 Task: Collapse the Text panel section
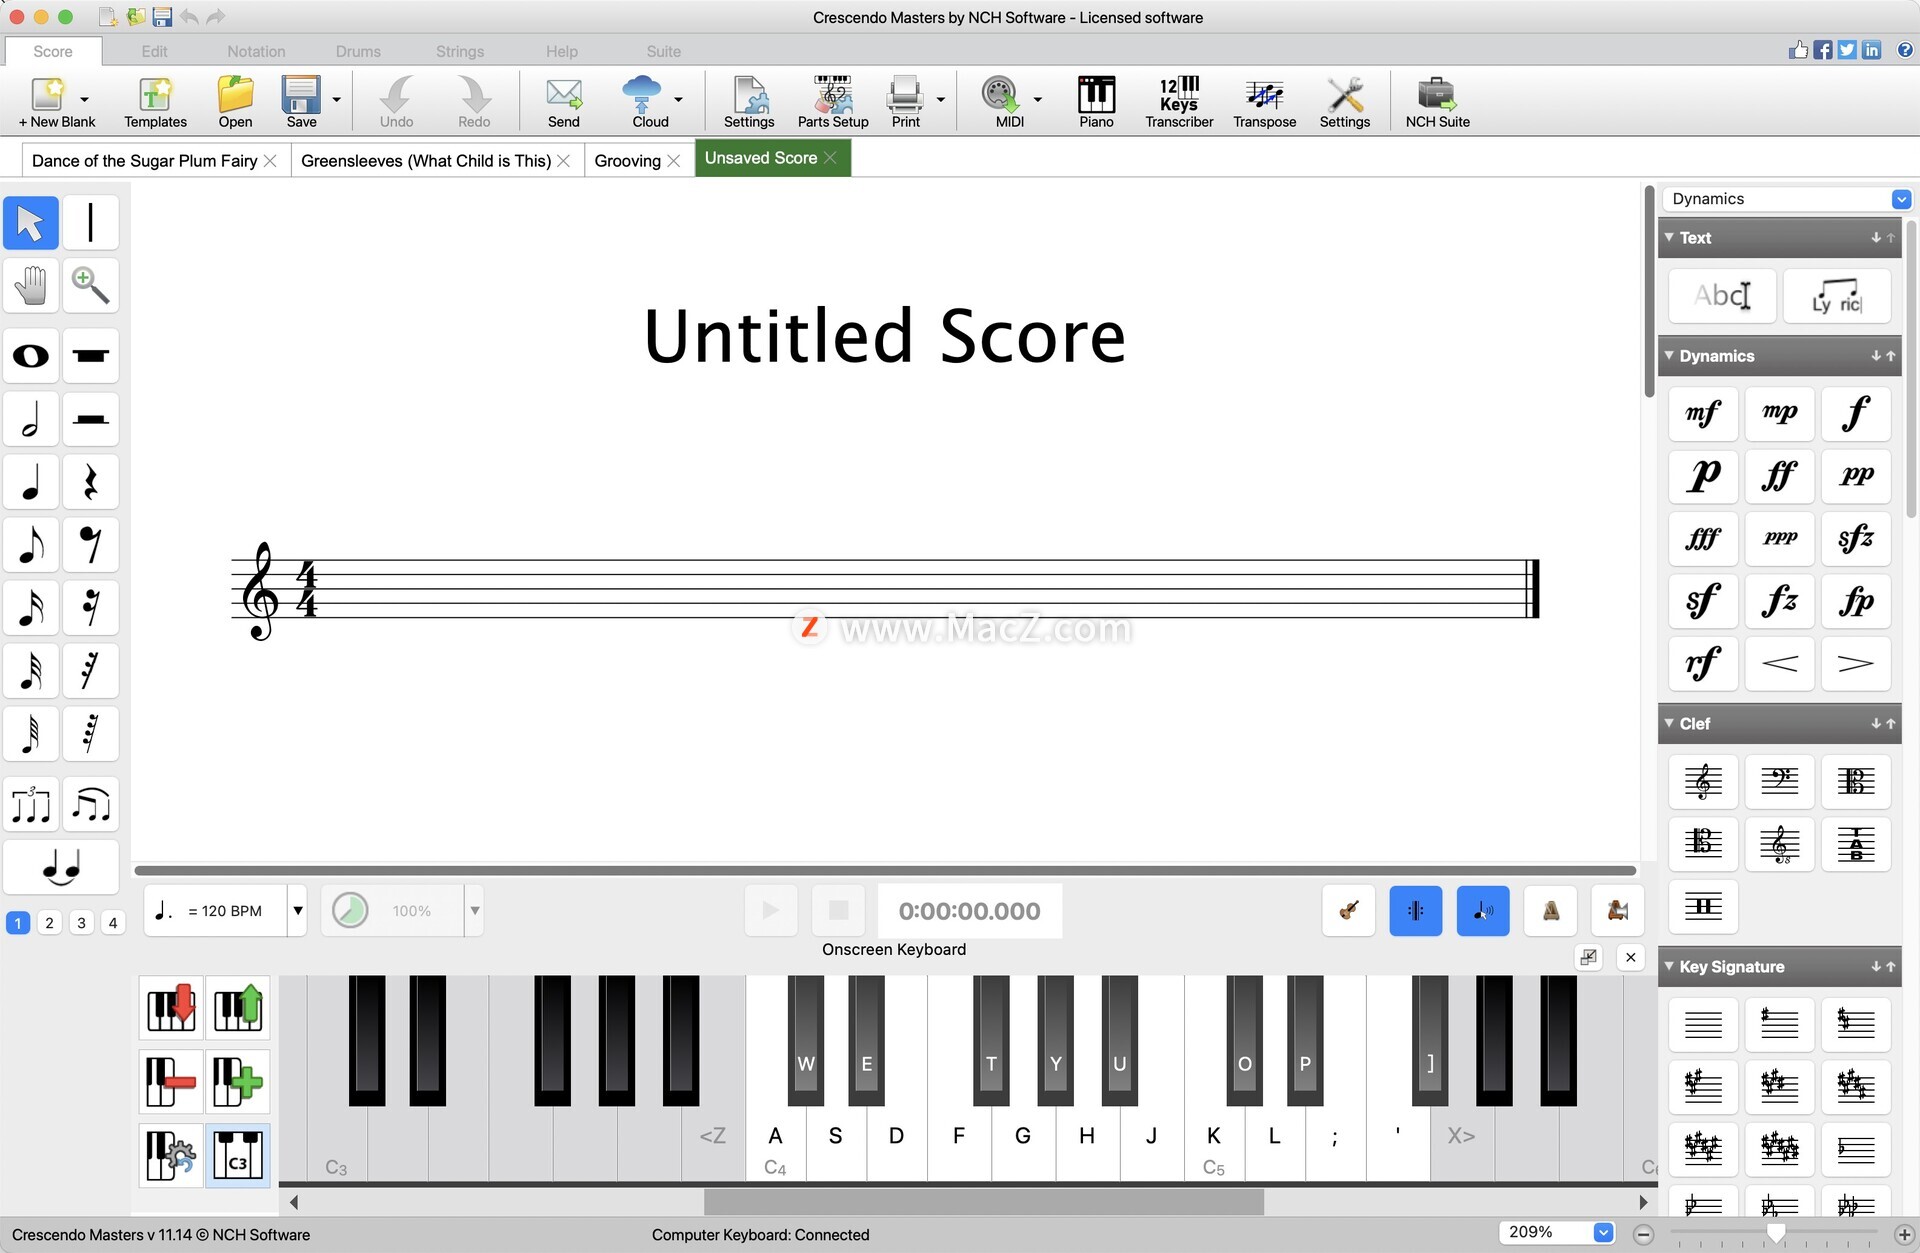pos(1669,237)
